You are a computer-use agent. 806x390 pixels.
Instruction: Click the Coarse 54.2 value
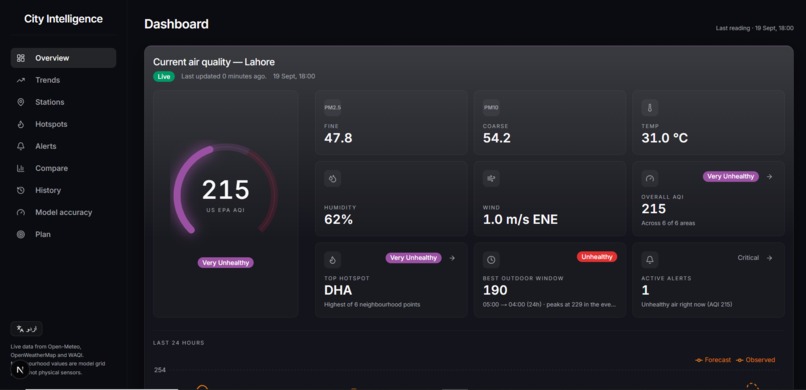point(497,138)
